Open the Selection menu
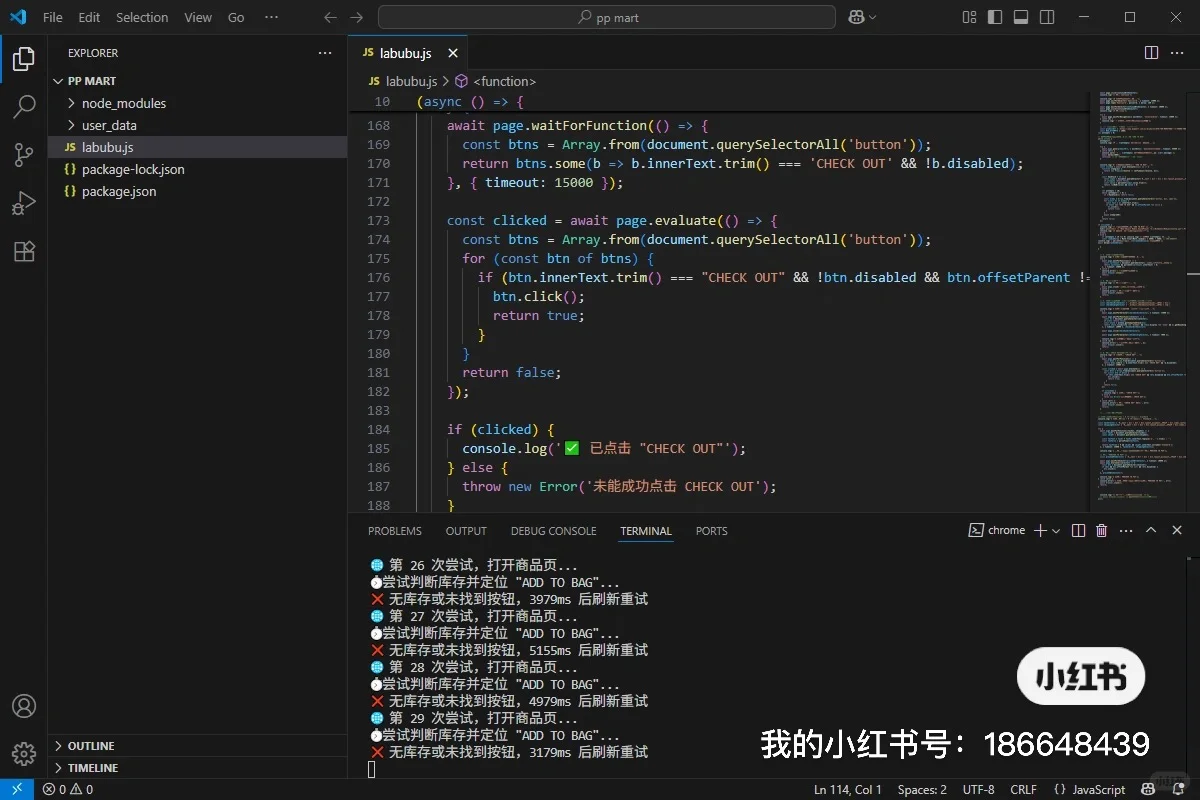The image size is (1200, 800). pyautogui.click(x=142, y=17)
